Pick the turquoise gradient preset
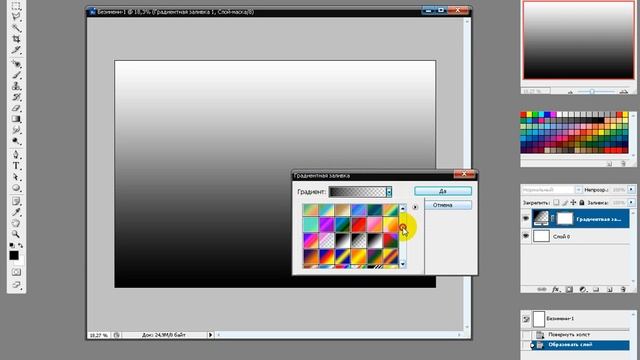This screenshot has height=360, width=640. pos(310,224)
